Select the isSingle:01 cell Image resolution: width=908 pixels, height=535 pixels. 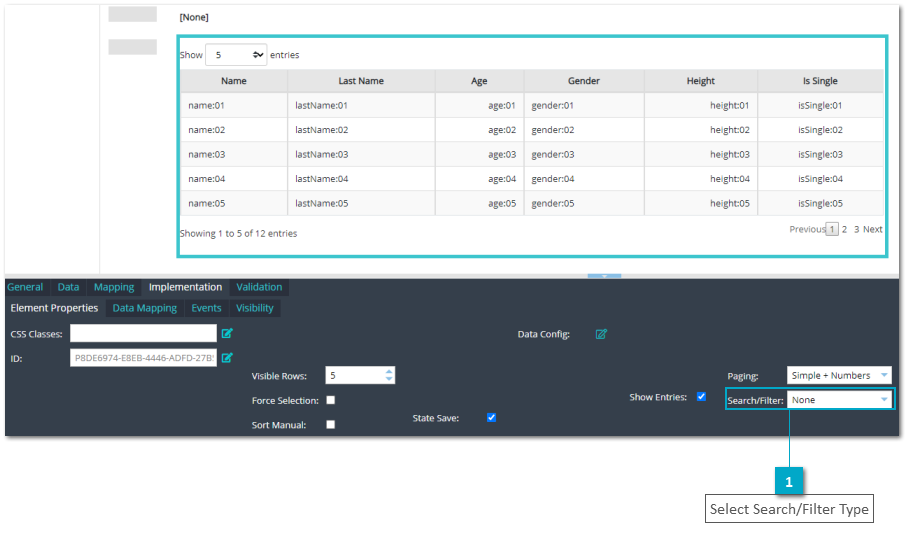(821, 105)
